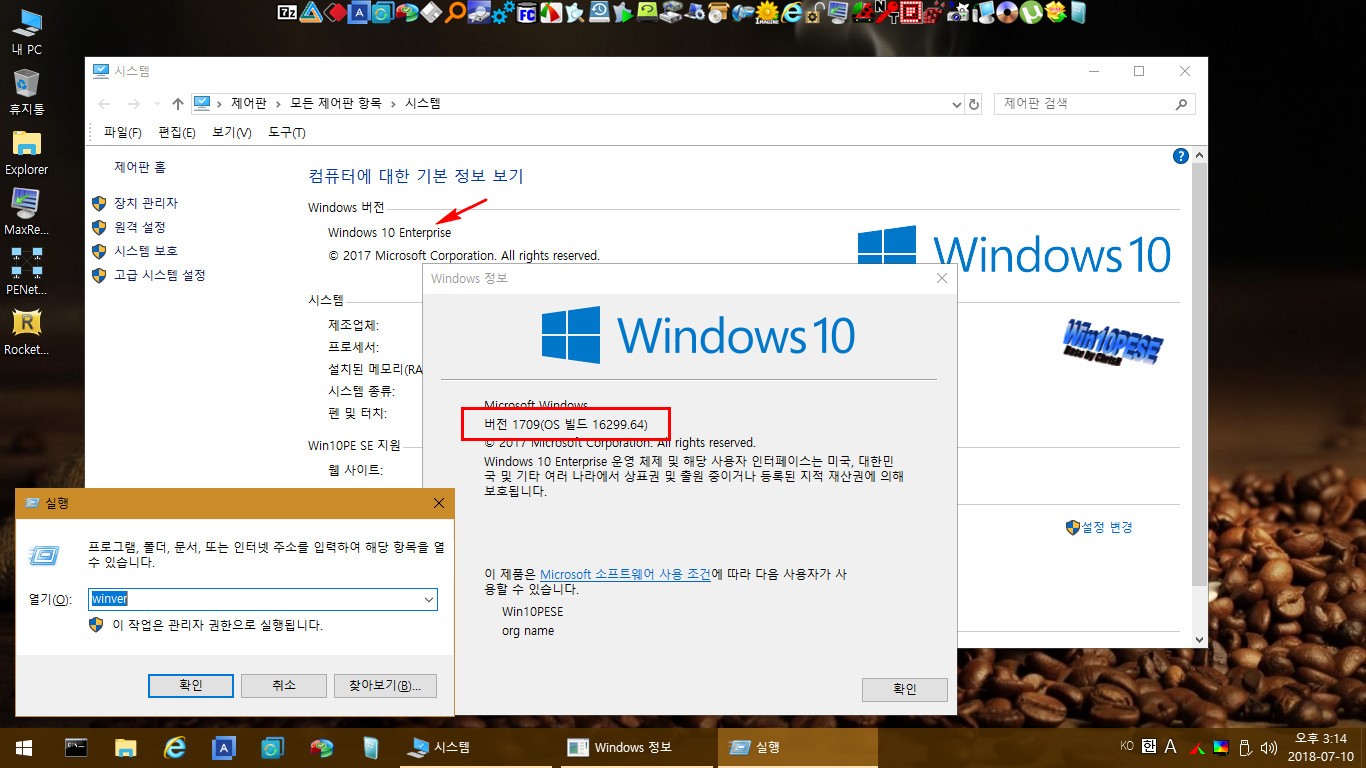Click the help icon in the System window
This screenshot has height=768, width=1366.
[x=1181, y=156]
